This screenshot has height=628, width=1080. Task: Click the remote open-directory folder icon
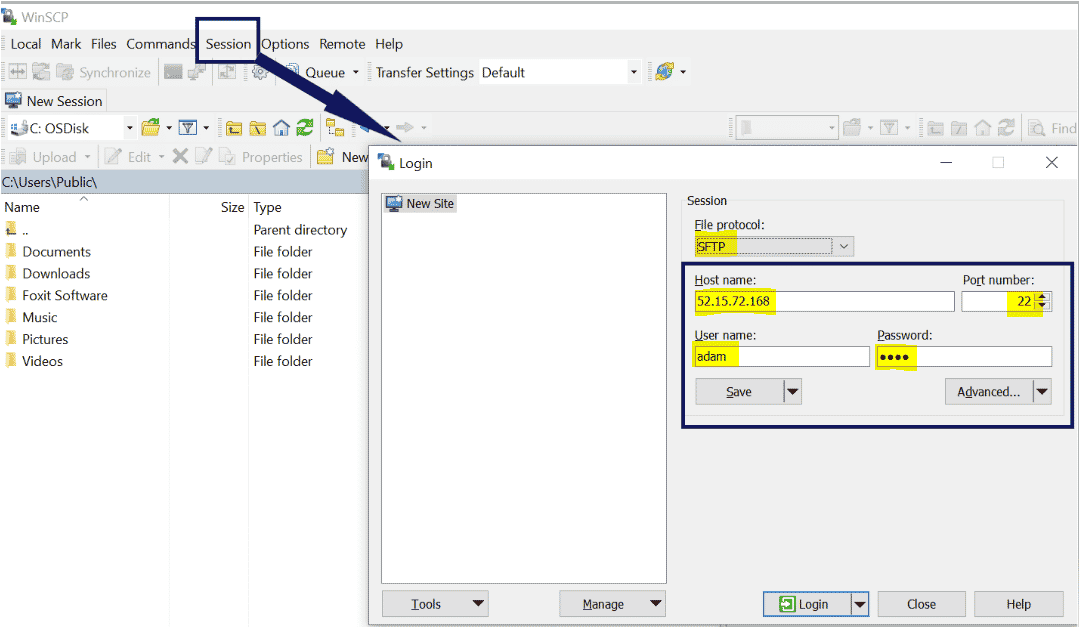pyautogui.click(x=852, y=127)
